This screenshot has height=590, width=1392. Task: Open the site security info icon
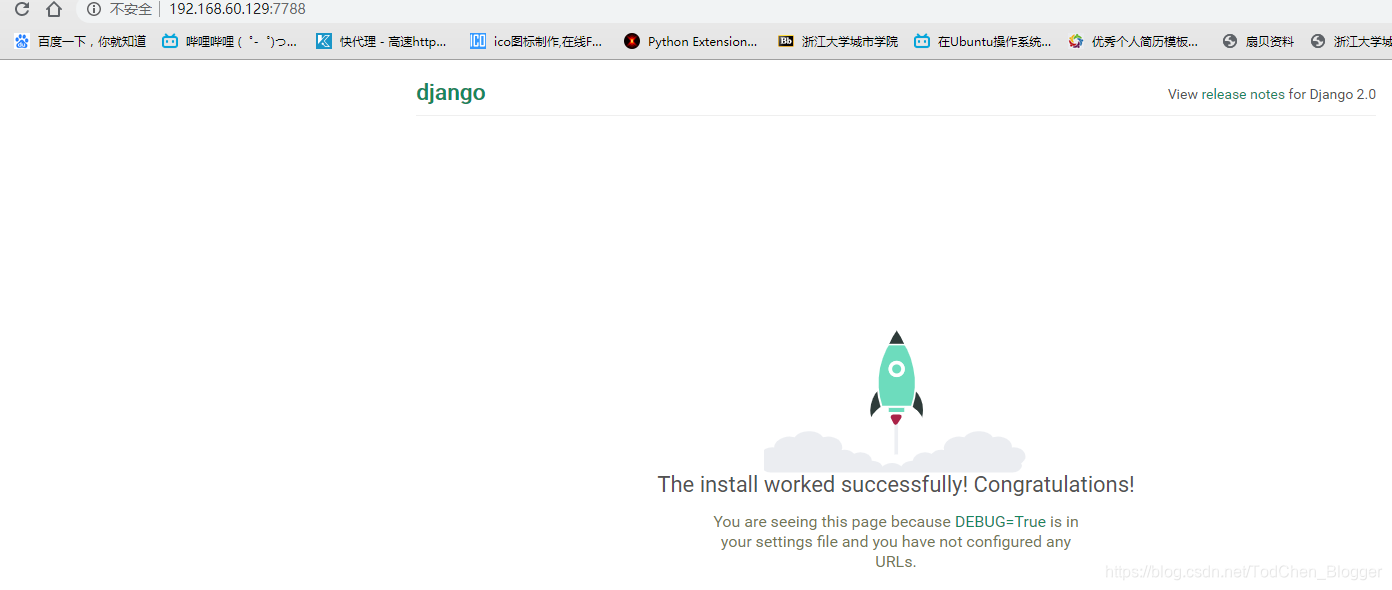point(94,9)
